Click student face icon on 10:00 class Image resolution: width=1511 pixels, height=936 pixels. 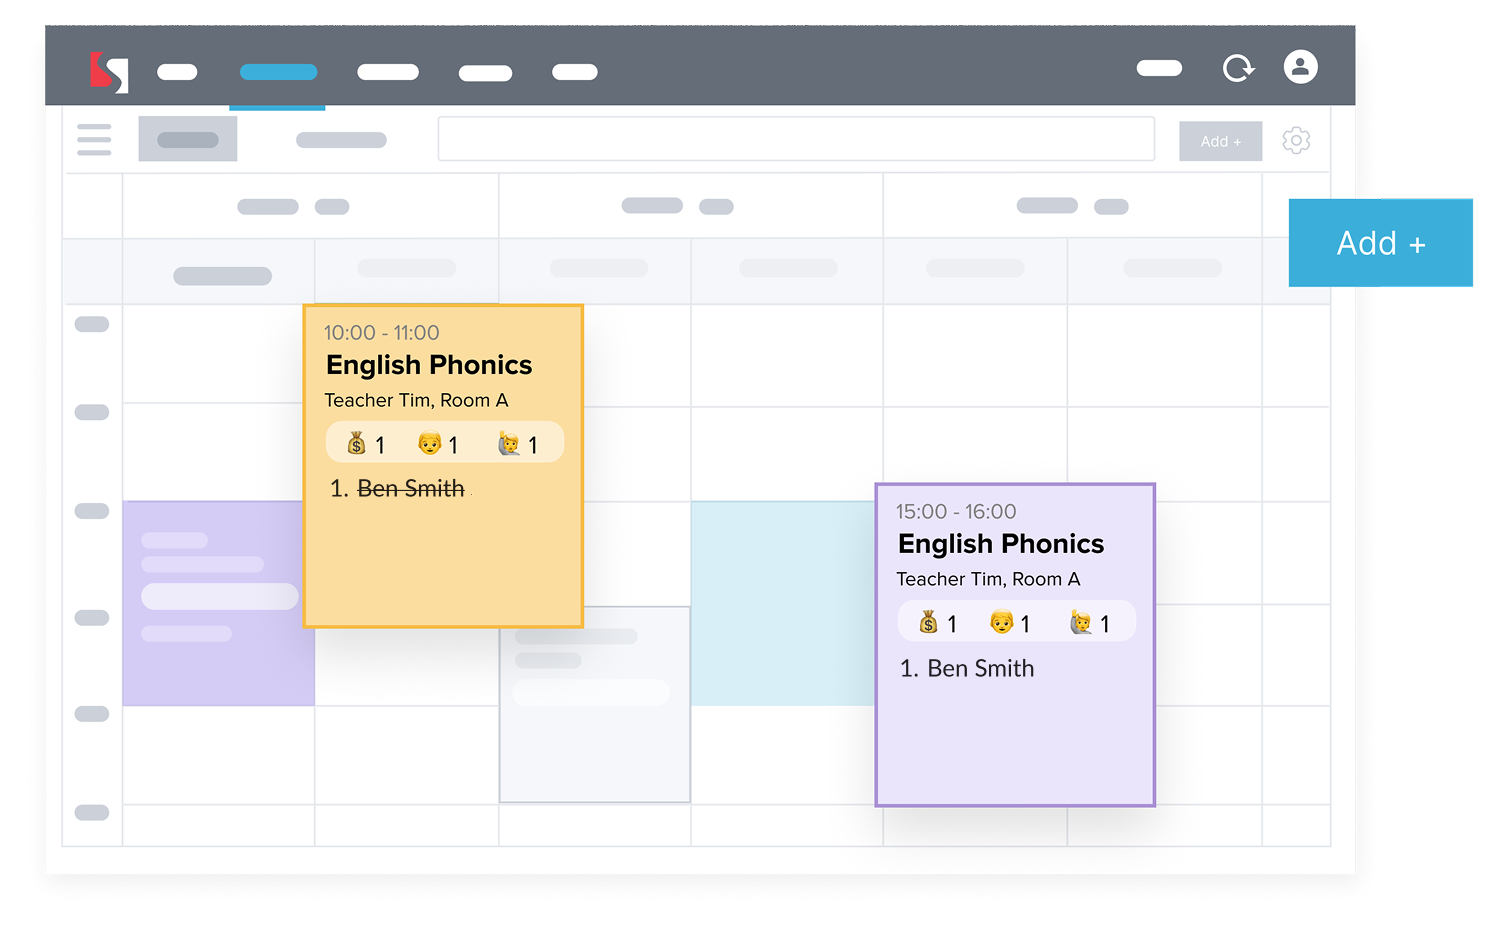tap(430, 443)
